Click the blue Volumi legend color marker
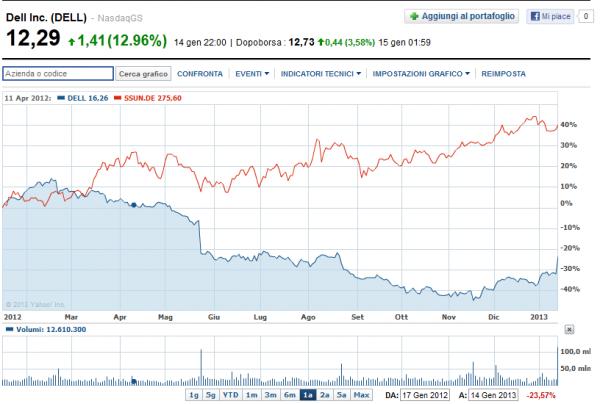The image size is (600, 404). pyautogui.click(x=10, y=329)
